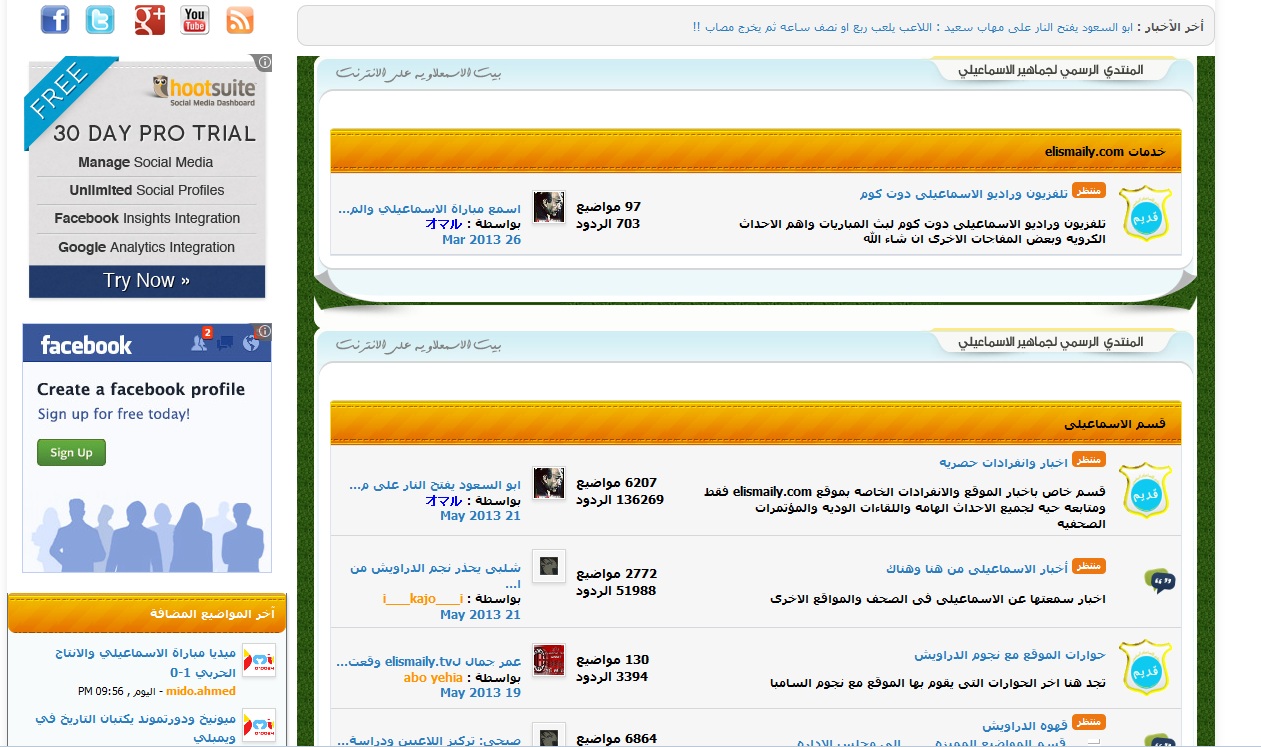Open the YouTube channel icon
The width and height of the screenshot is (1261, 747).
tap(195, 19)
